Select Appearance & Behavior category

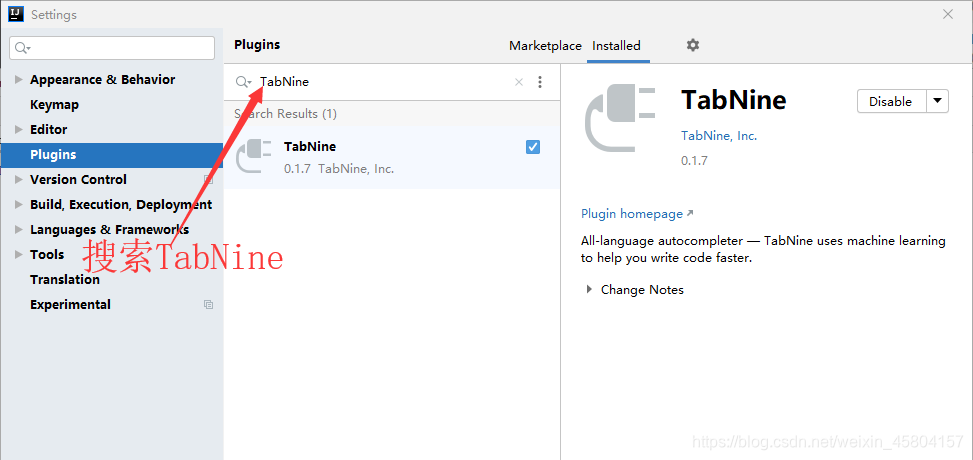click(102, 79)
